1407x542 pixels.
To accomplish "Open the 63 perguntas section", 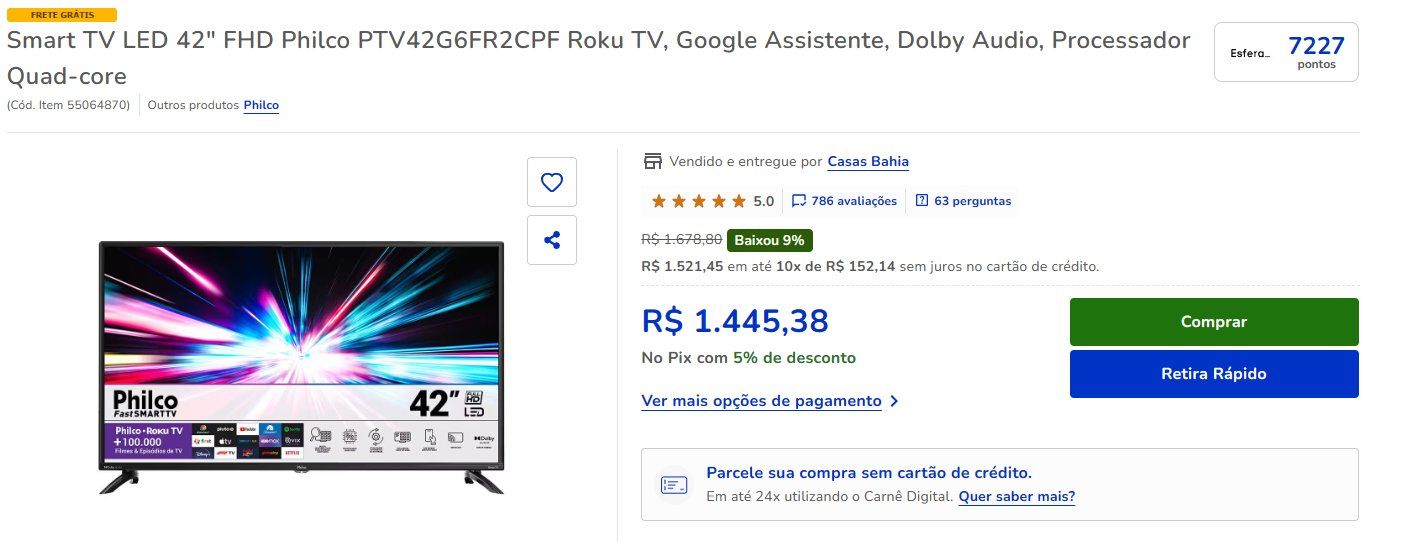I will pyautogui.click(x=972, y=201).
